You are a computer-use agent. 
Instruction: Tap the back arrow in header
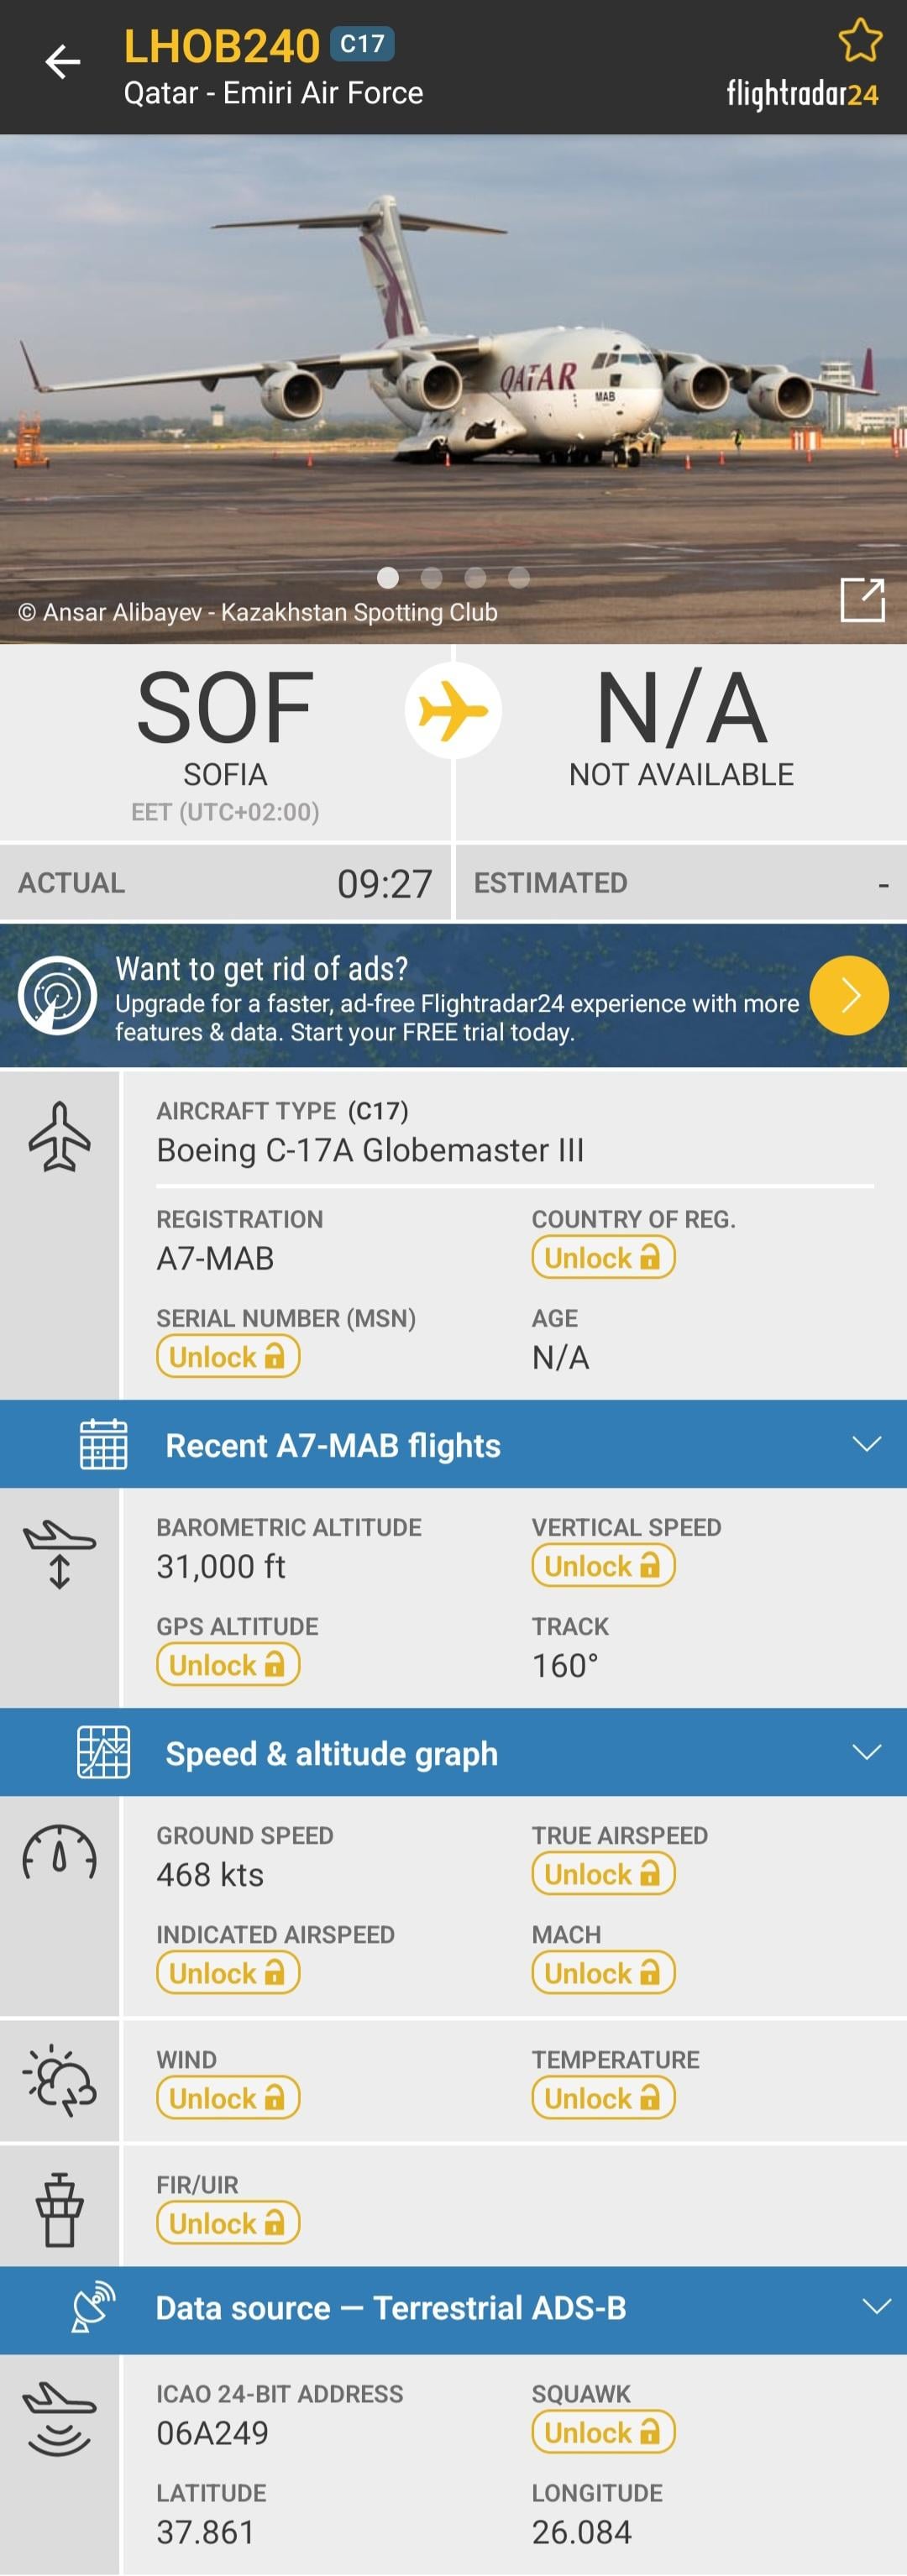(62, 62)
